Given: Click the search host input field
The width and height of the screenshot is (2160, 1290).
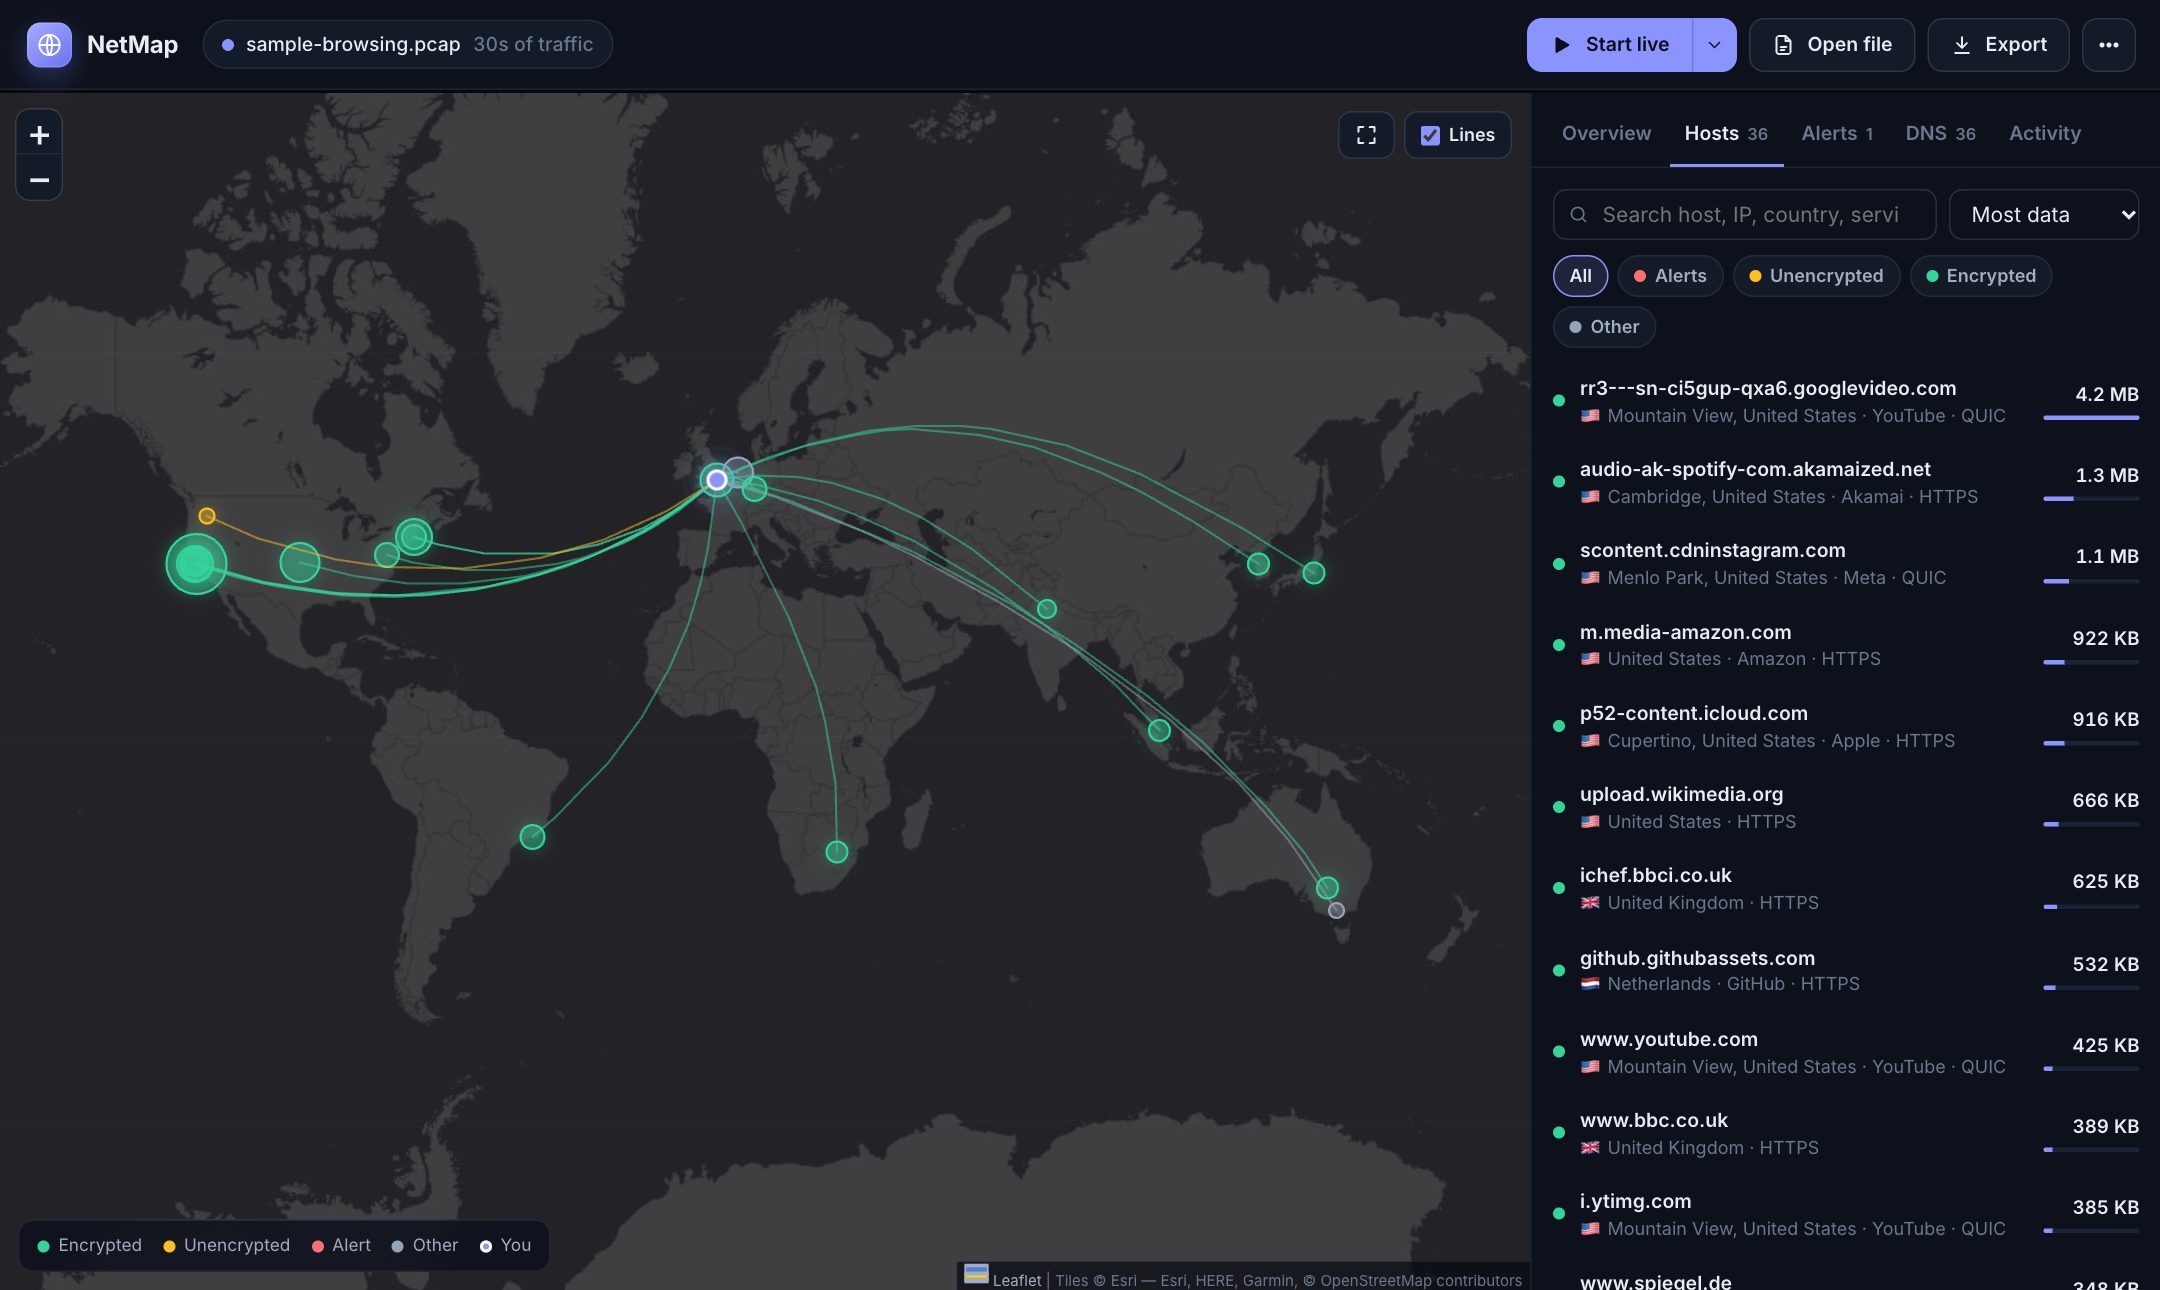Looking at the screenshot, I should (1744, 215).
